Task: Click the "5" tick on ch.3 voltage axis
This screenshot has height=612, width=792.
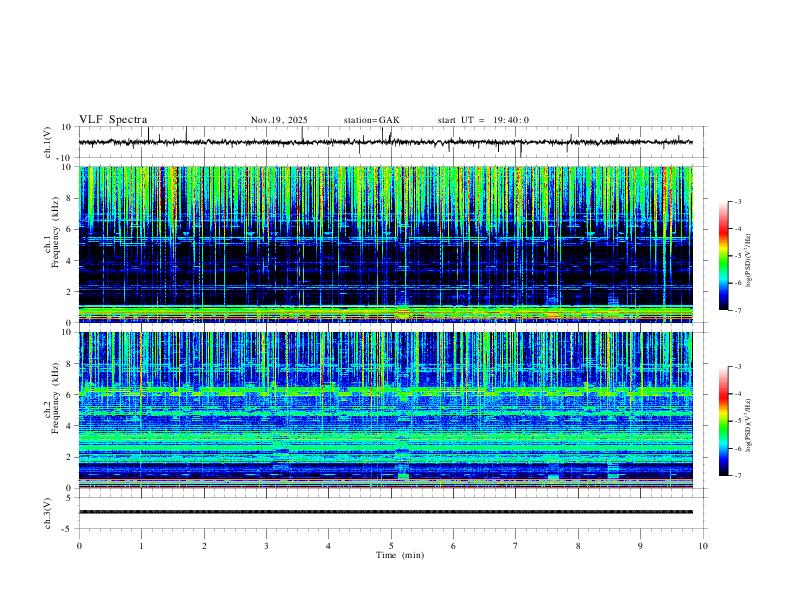Action: [x=69, y=498]
